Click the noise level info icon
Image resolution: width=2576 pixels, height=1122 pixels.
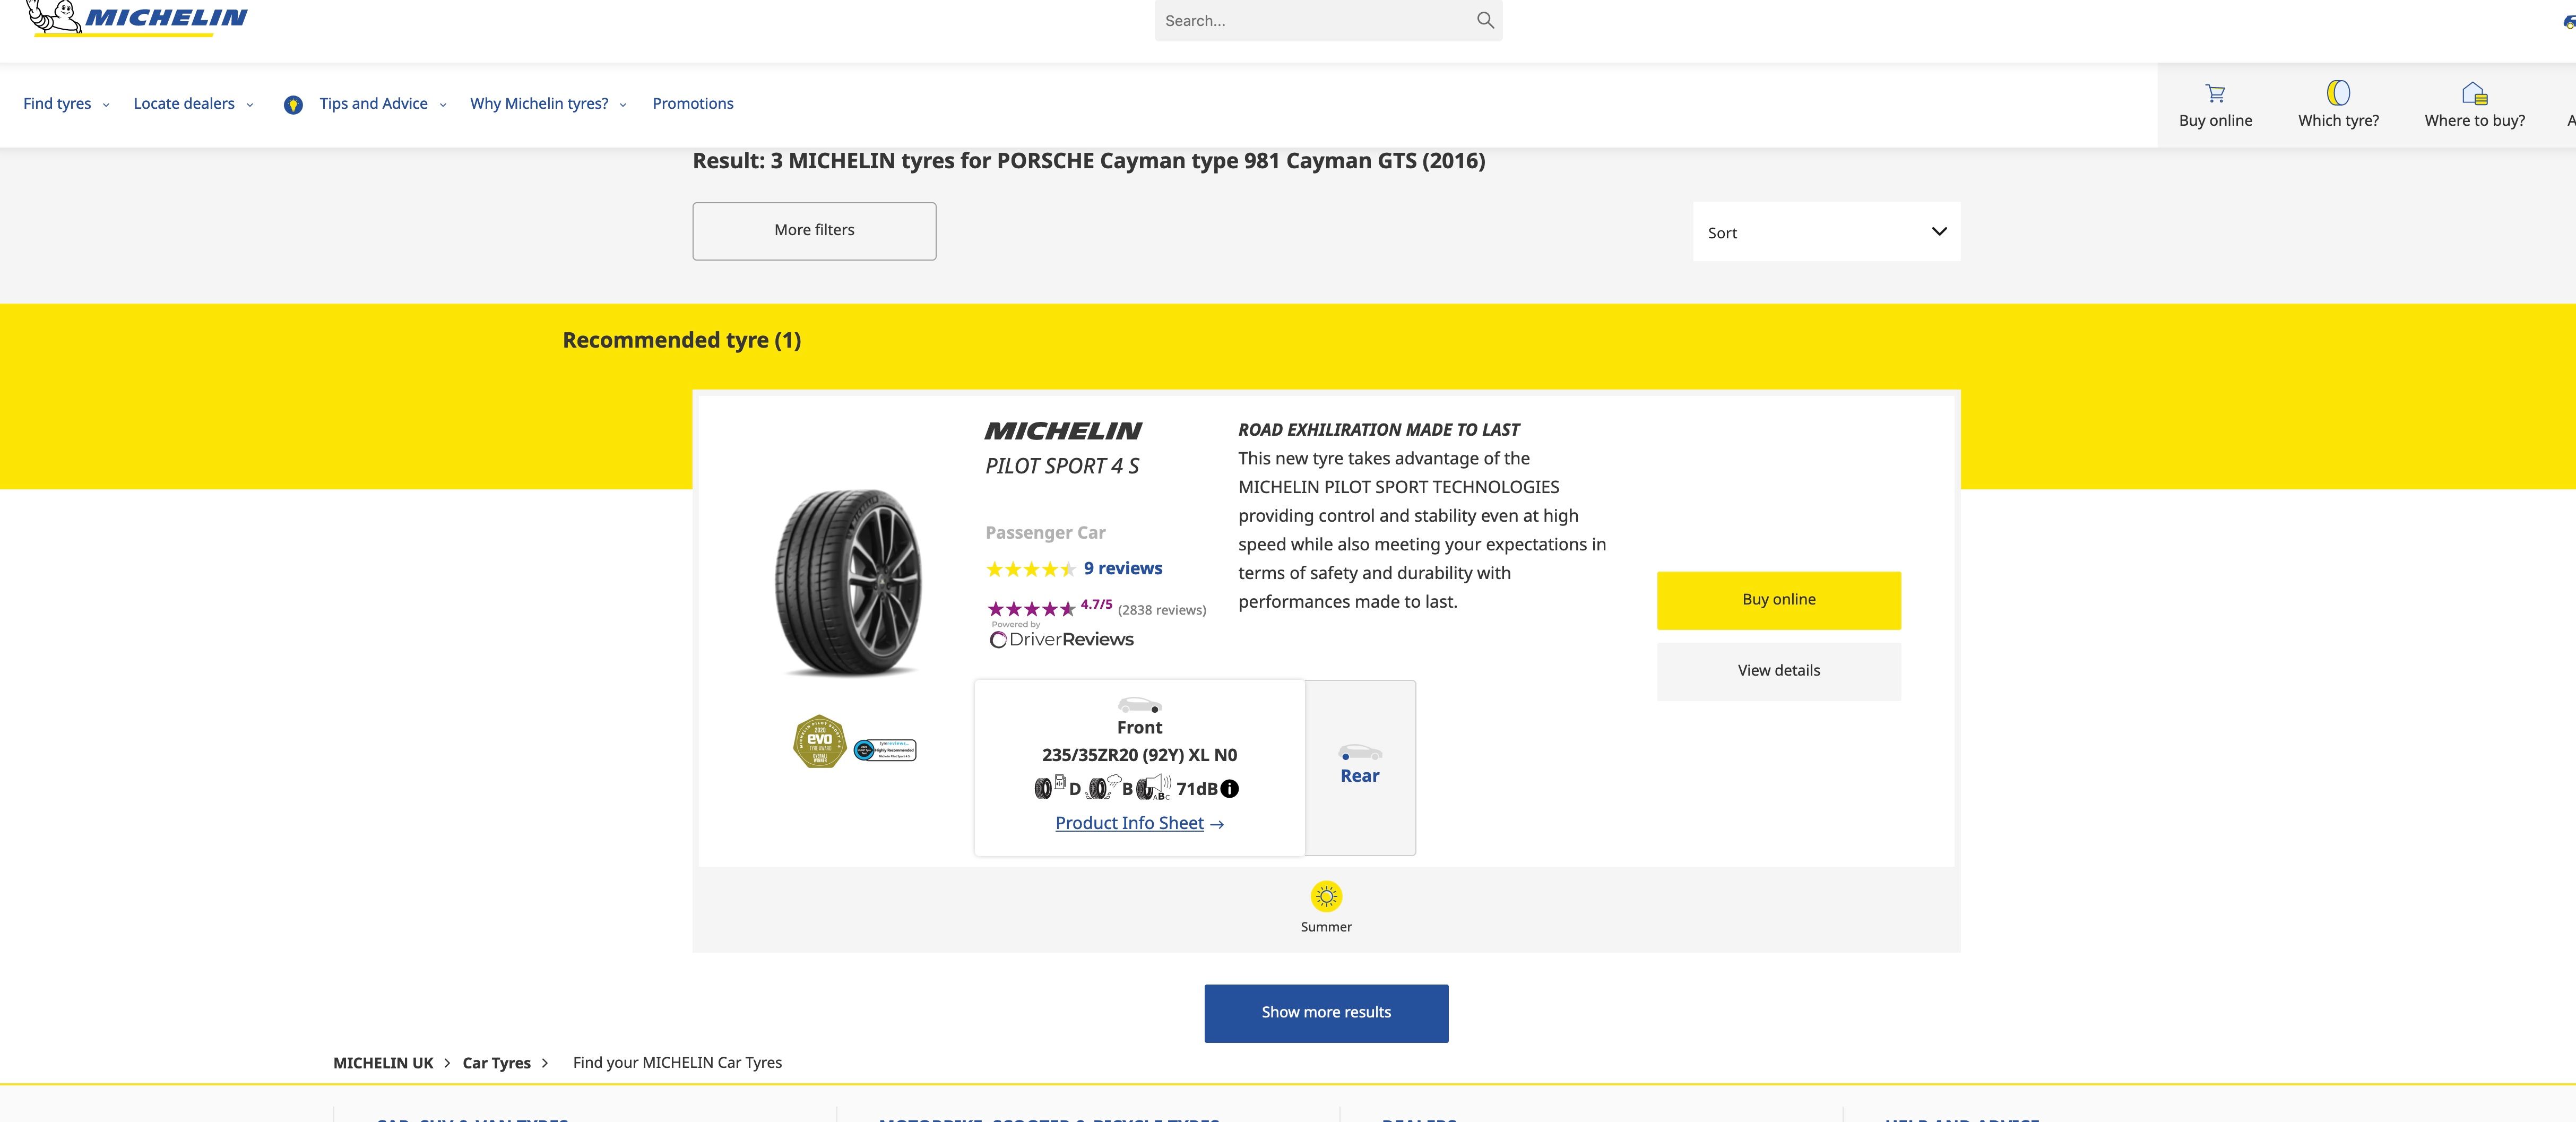coord(1230,789)
